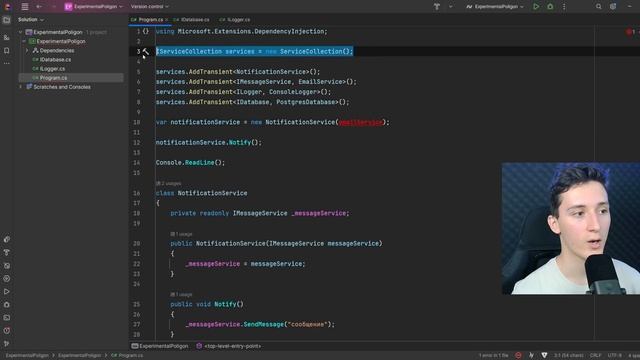Select ILogger.cs in solution tree
The width and height of the screenshot is (640, 360).
tap(52, 69)
